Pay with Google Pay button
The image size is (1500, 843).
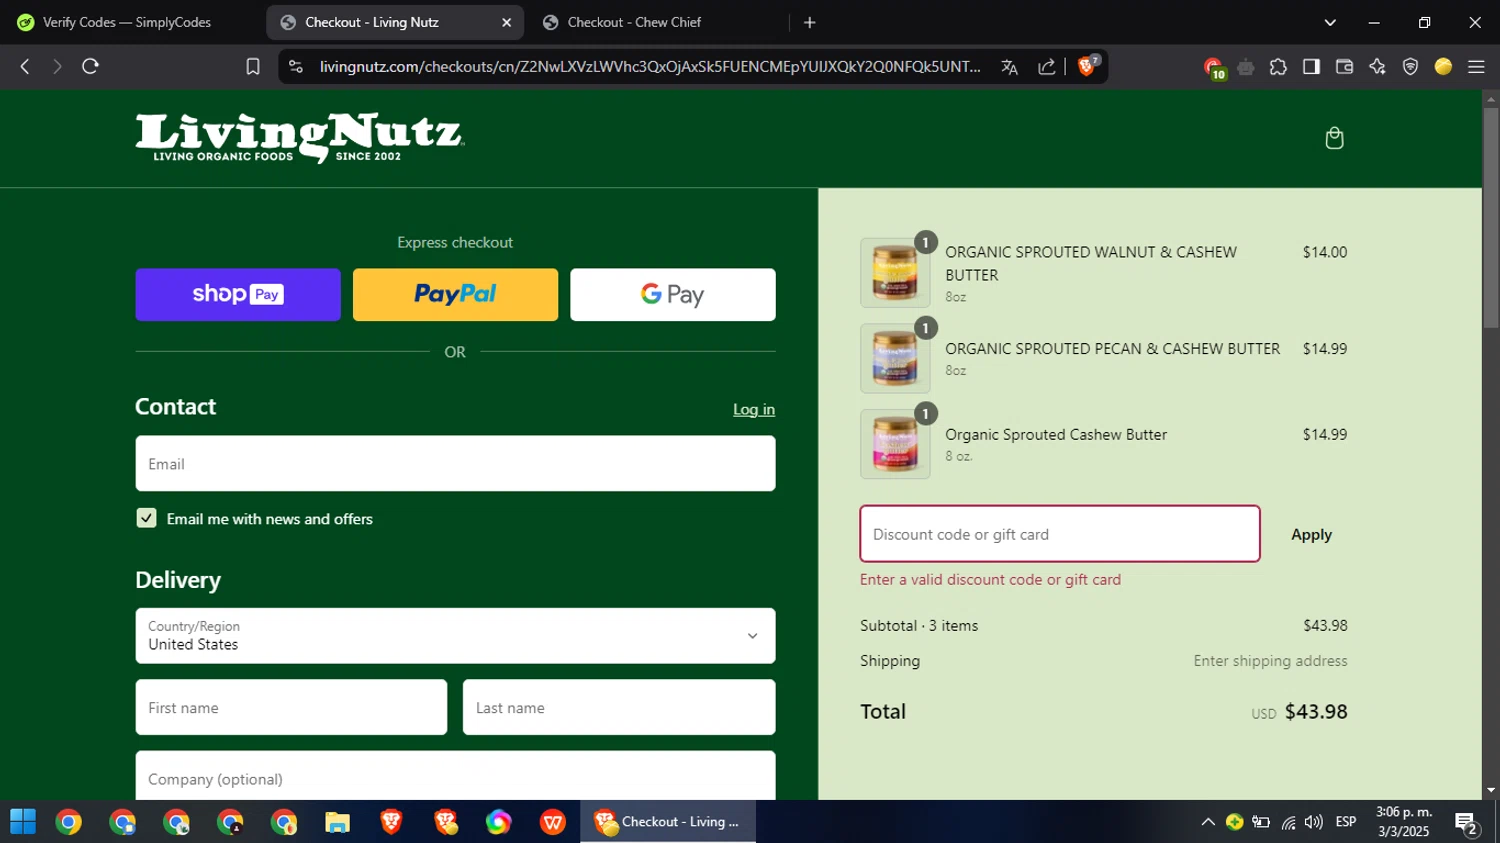673,294
